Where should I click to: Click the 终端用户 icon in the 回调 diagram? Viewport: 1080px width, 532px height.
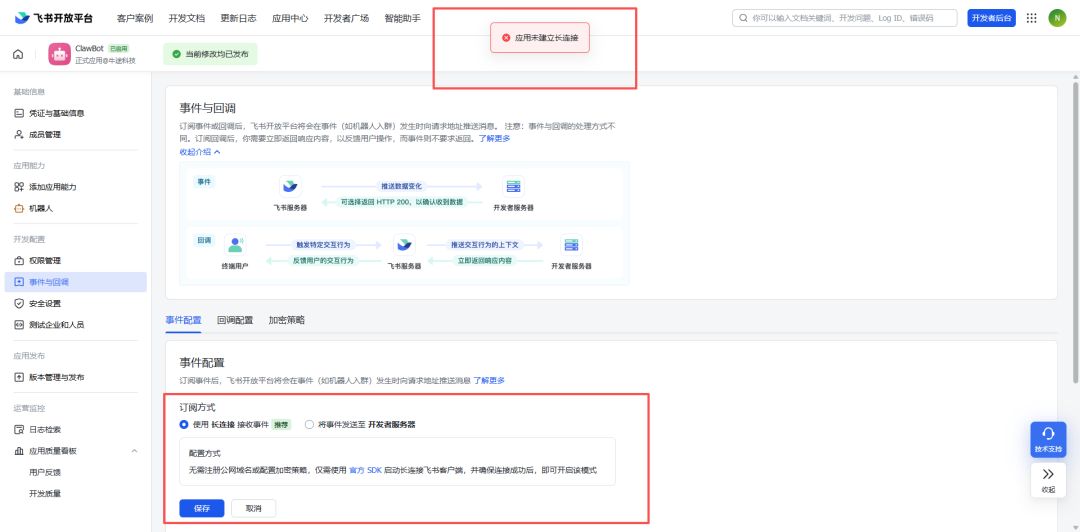(235, 245)
